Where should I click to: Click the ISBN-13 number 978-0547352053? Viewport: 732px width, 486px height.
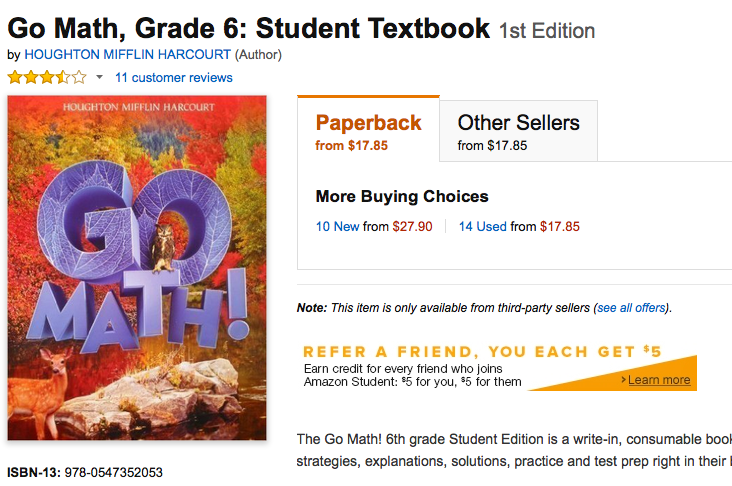[113, 472]
